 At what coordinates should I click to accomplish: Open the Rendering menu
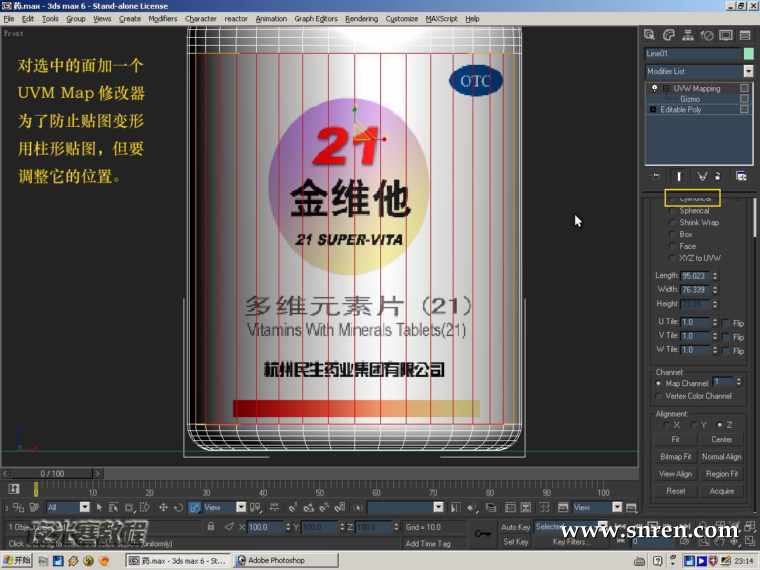[x=362, y=18]
